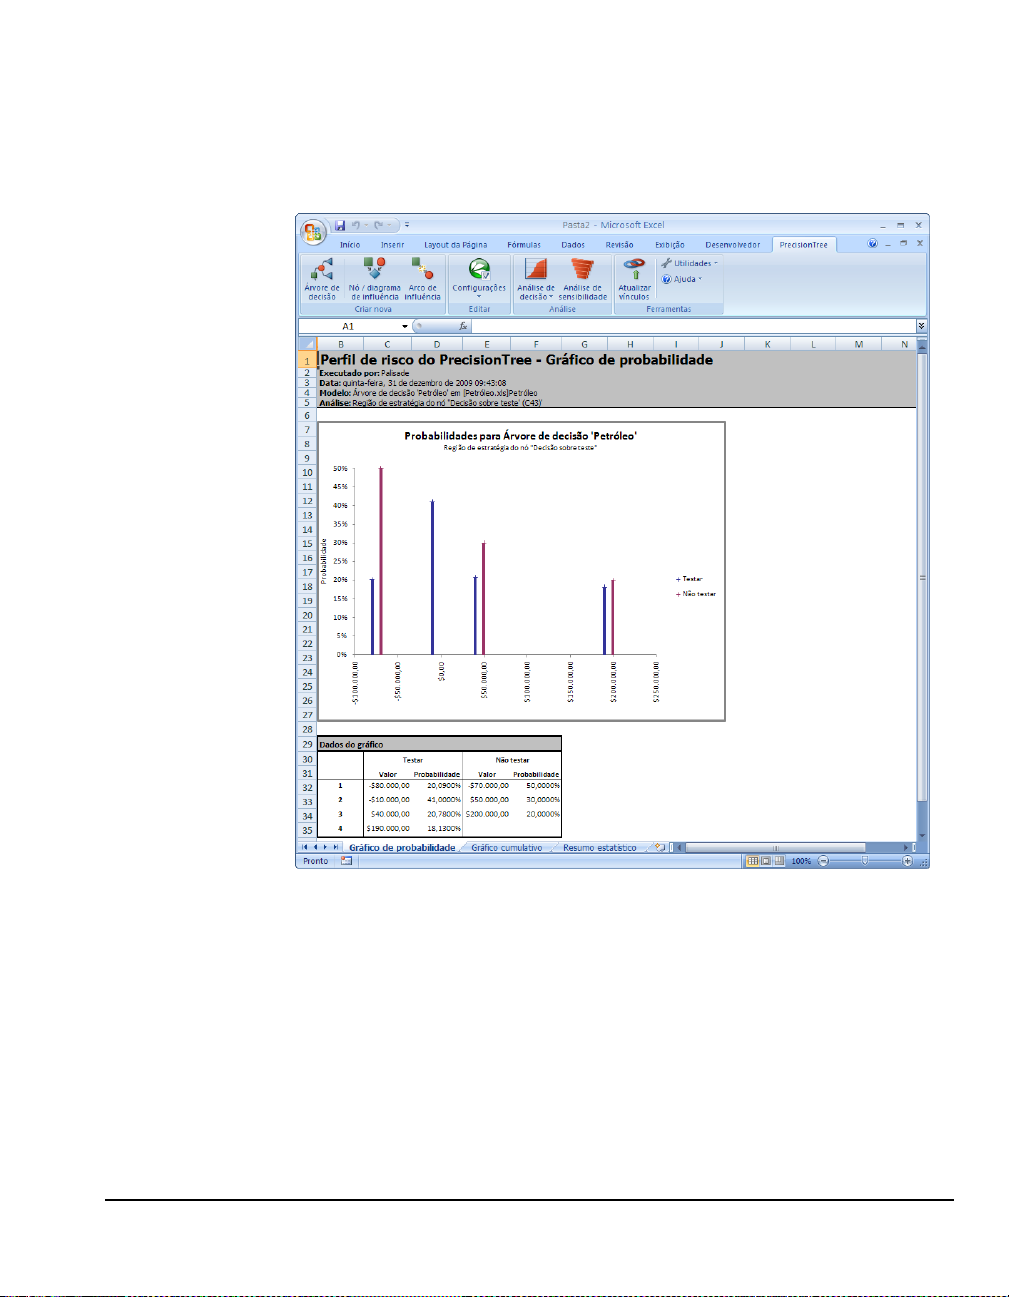Switch to Page Break Preview button
Screen dimensions: 1009x1297
pyautogui.click(x=779, y=861)
